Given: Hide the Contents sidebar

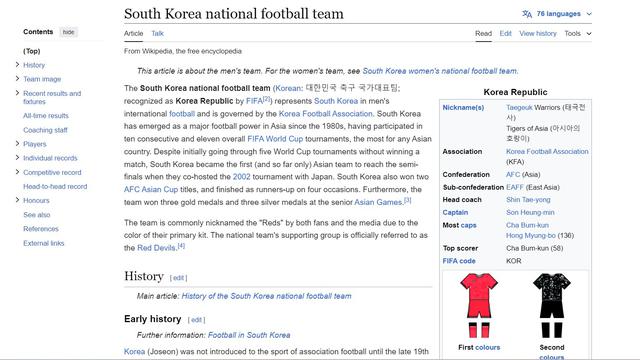Looking at the screenshot, I should click(68, 32).
